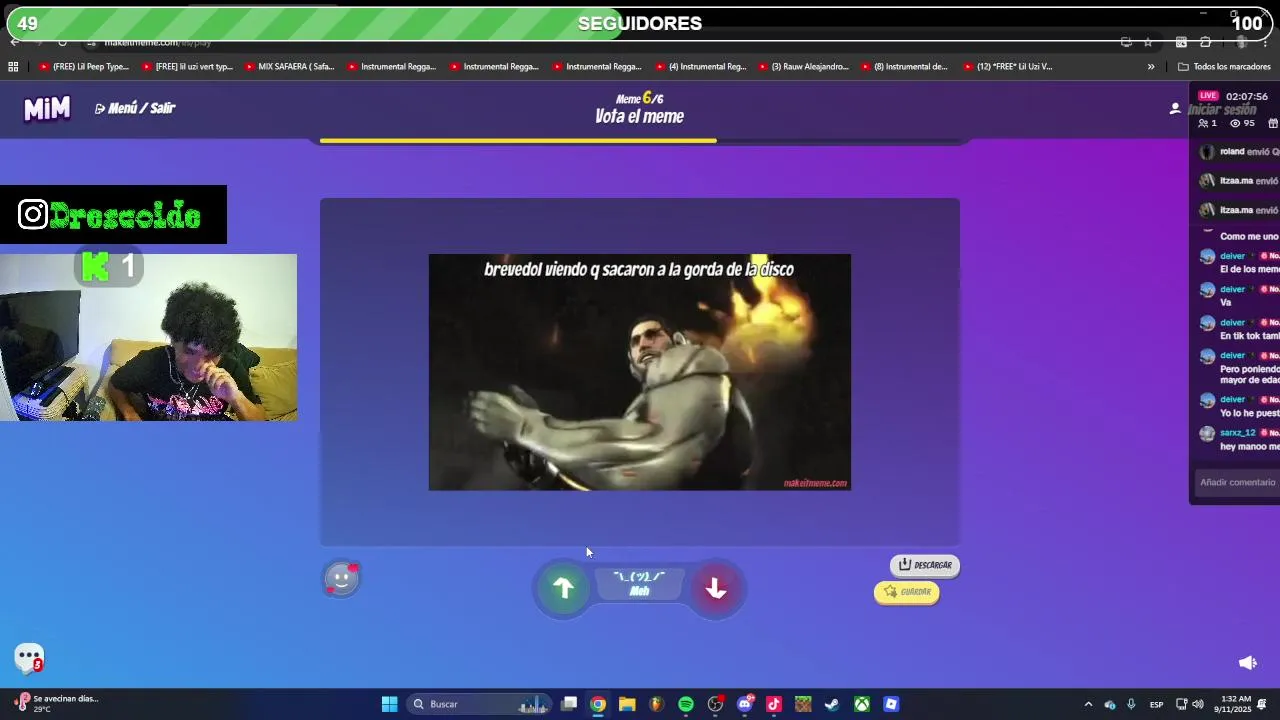Image resolution: width=1280 pixels, height=720 pixels.
Task: Click the DESCARGAR download button
Action: tap(925, 565)
